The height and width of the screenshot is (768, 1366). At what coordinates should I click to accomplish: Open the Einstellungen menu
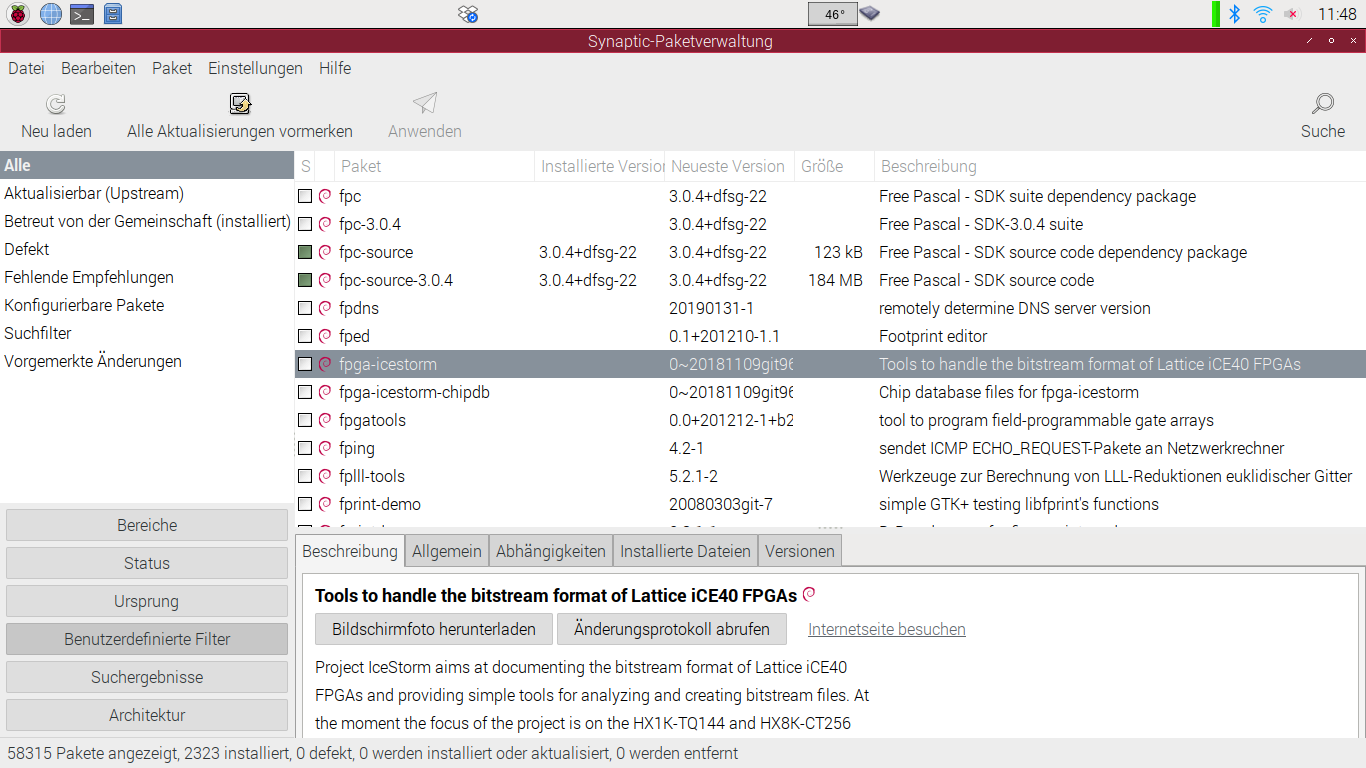tap(255, 68)
